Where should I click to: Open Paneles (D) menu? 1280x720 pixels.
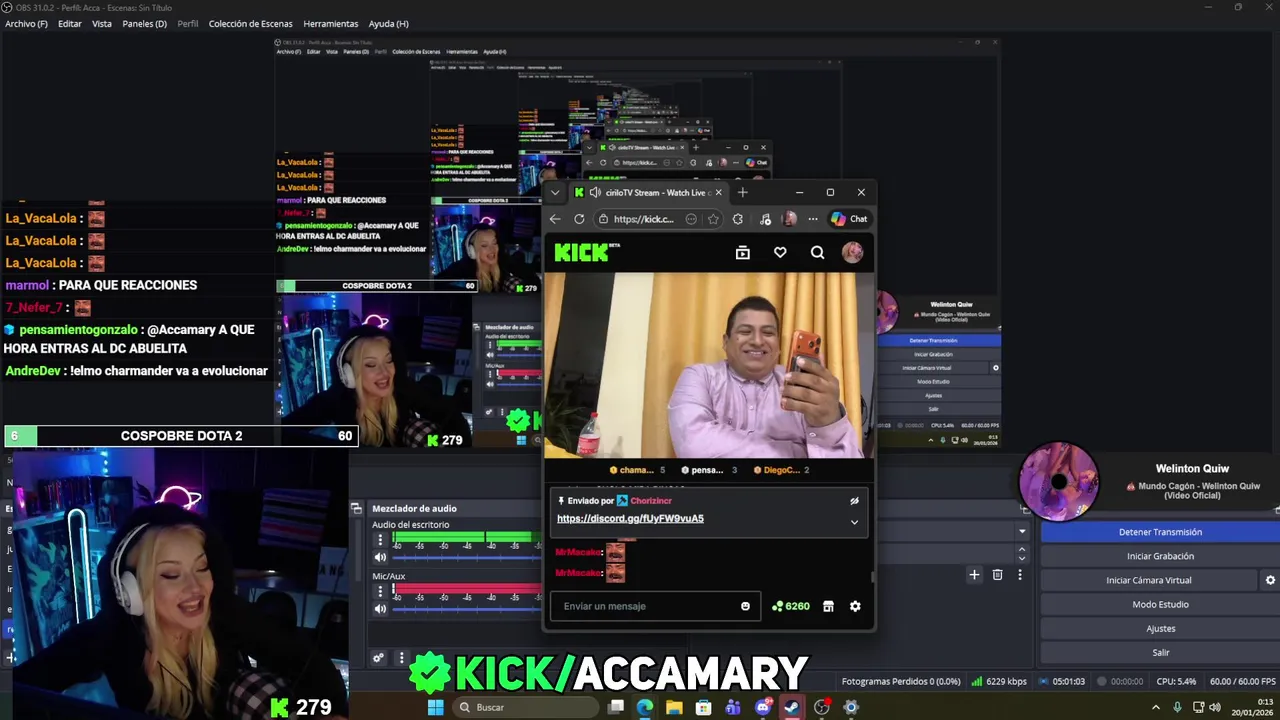[x=144, y=24]
